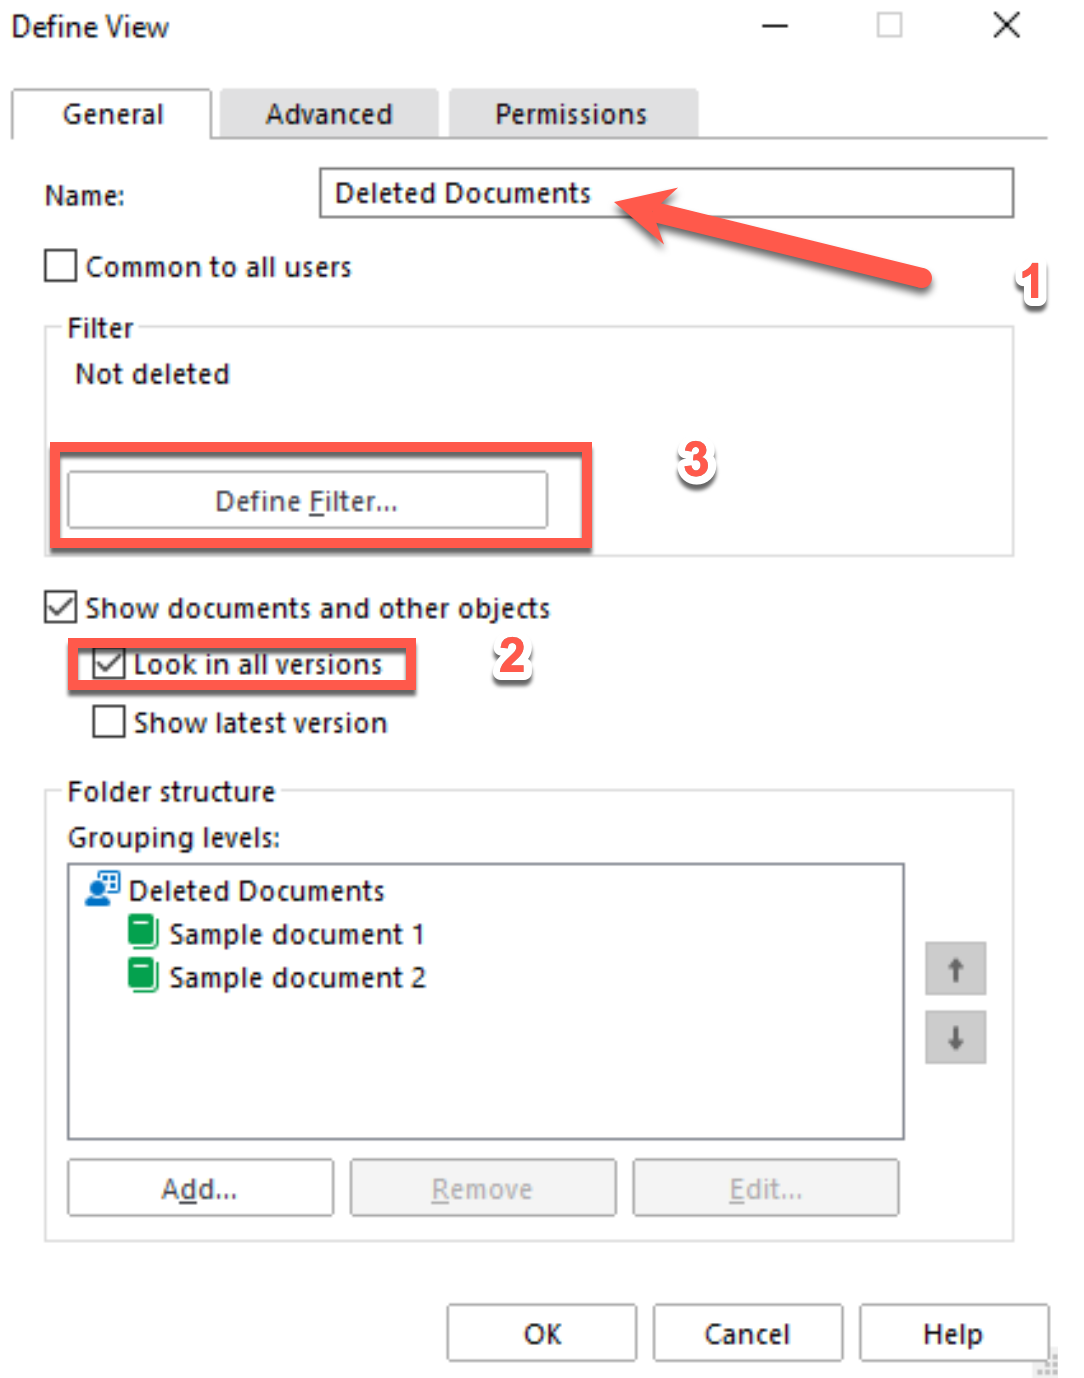The width and height of the screenshot is (1084, 1378).
Task: Move grouping level down with arrow
Action: point(955,1037)
